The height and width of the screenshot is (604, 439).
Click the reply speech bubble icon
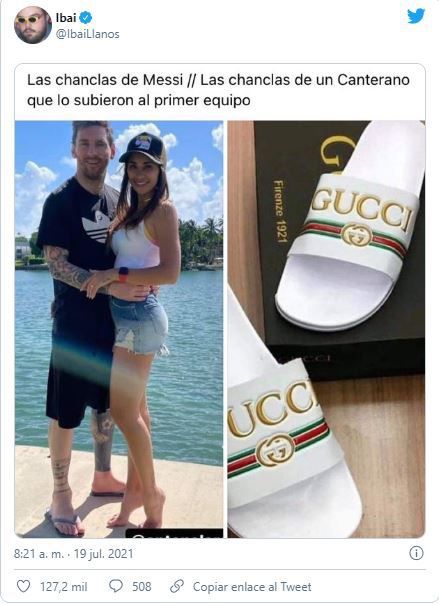(x=116, y=586)
